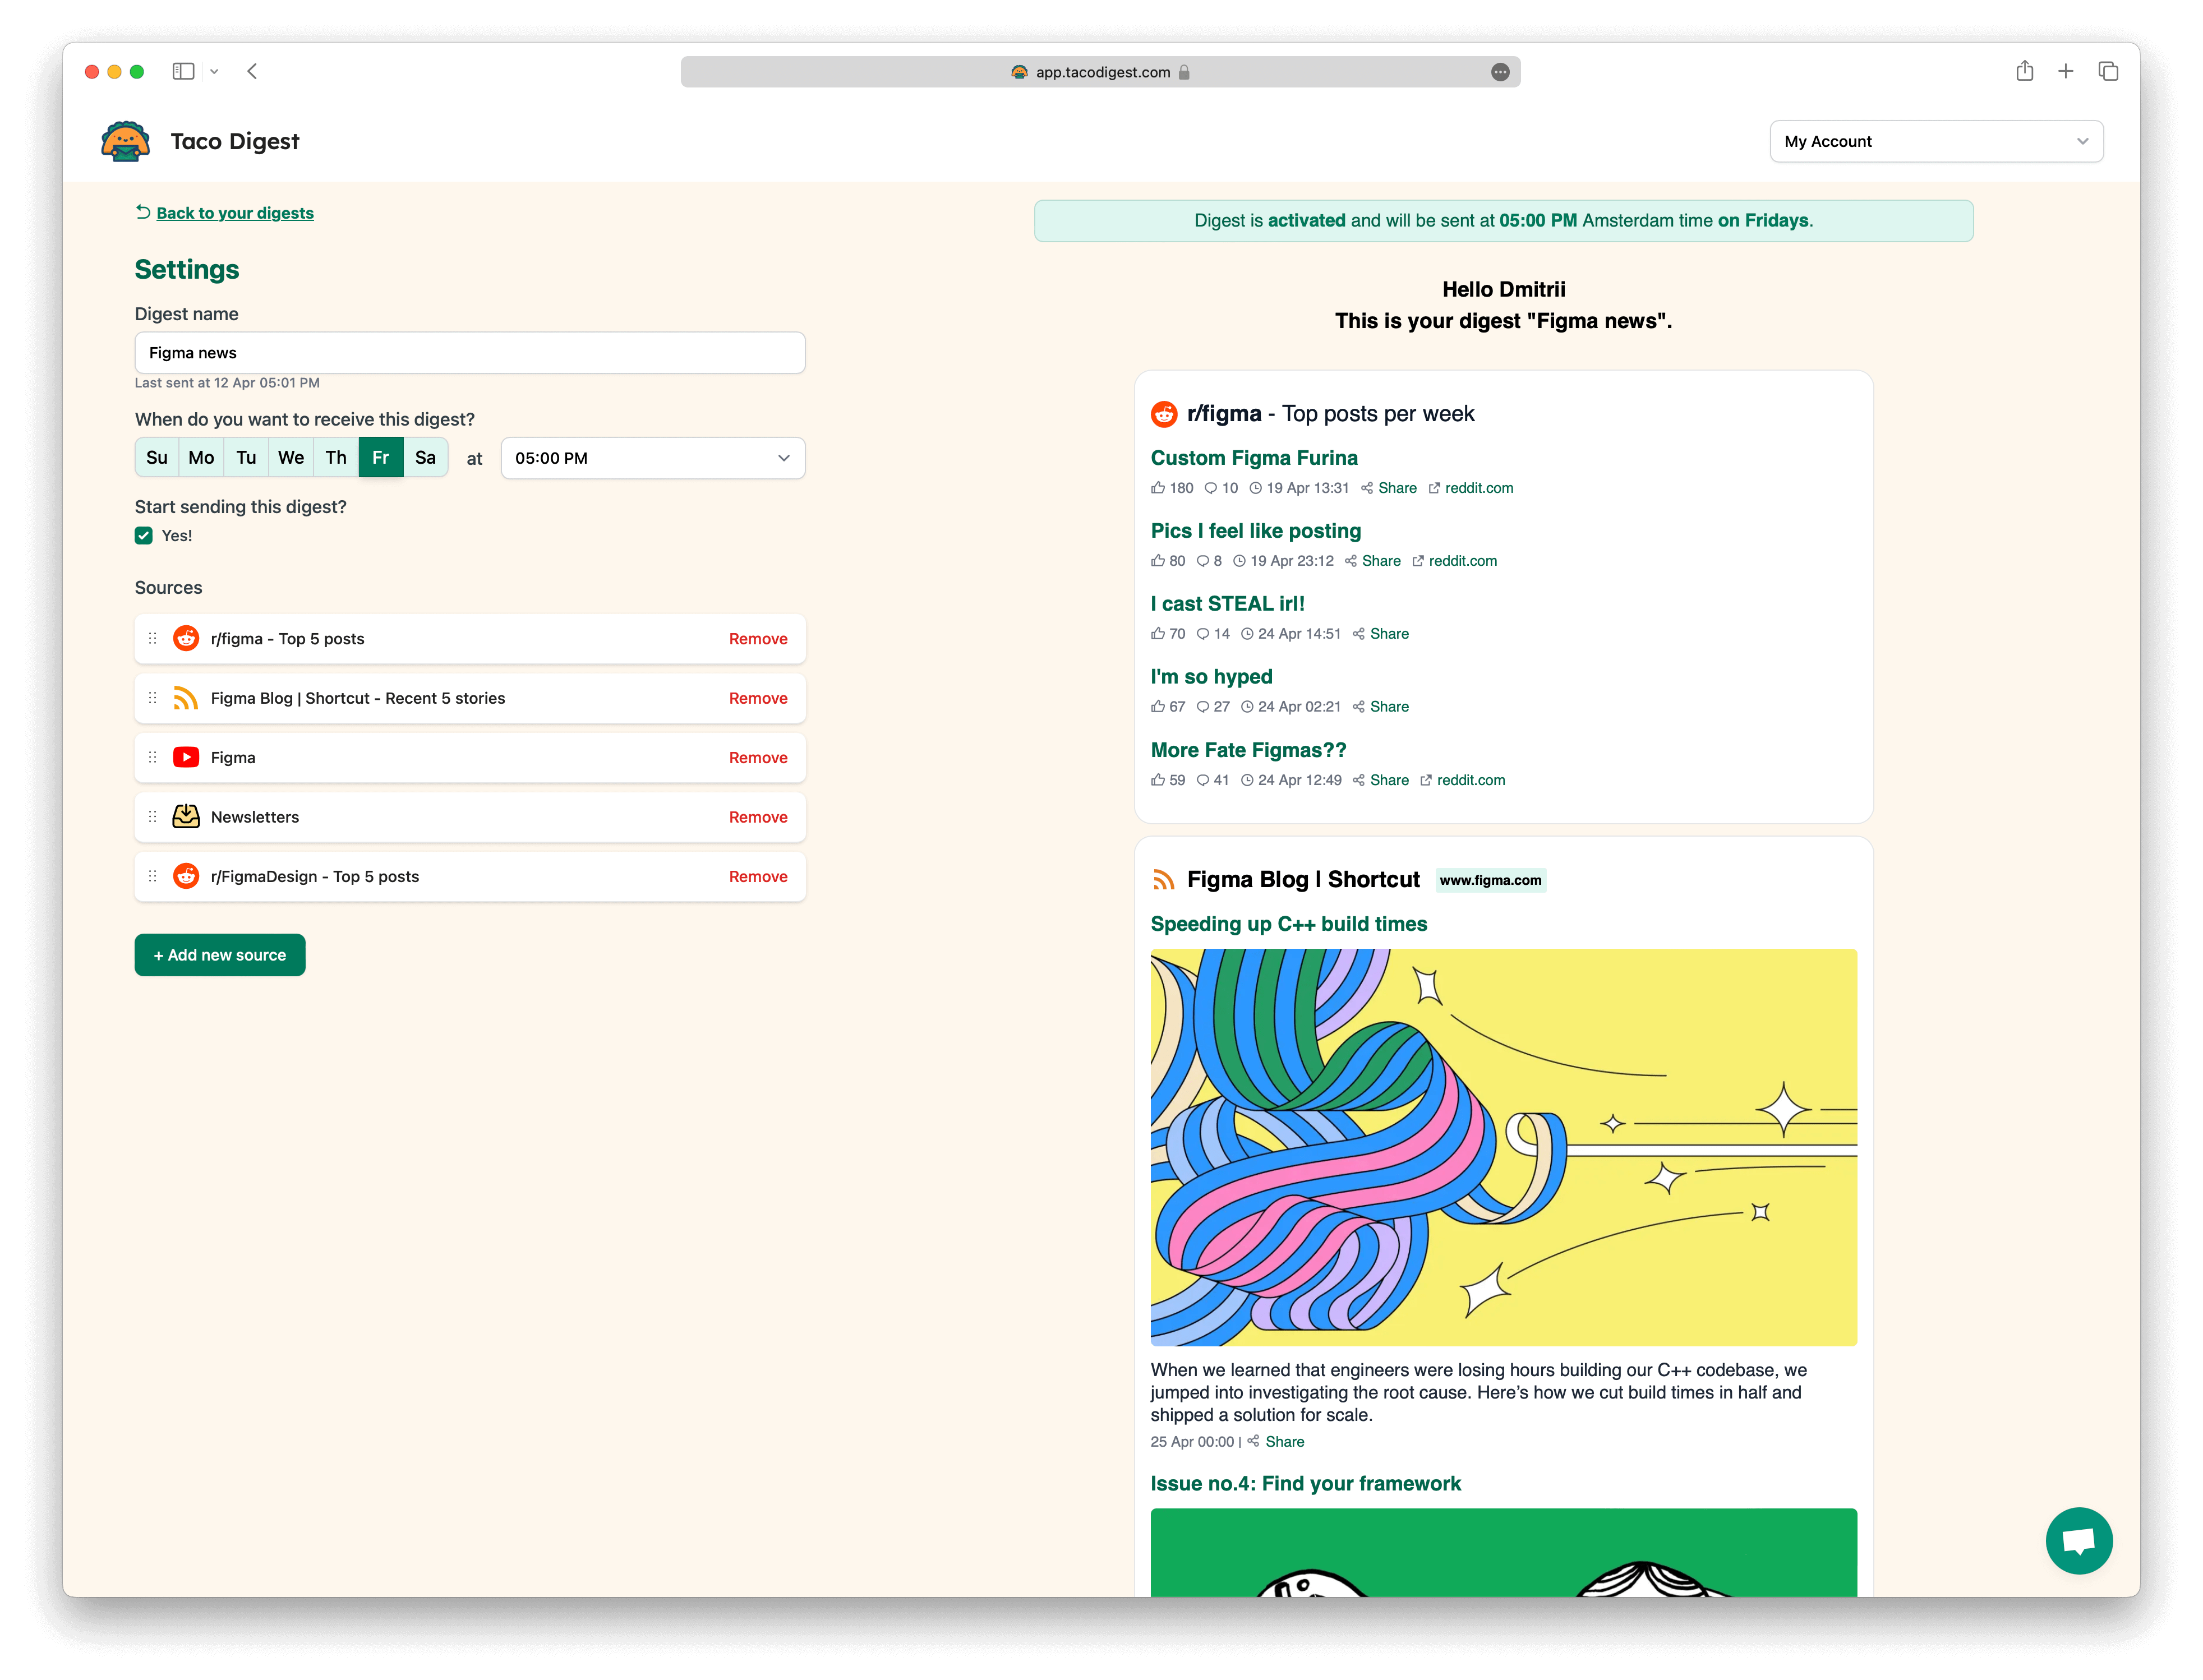Click drag handle for r/FigmaDesign source
This screenshot has height=1680, width=2203.
pyautogui.click(x=153, y=876)
